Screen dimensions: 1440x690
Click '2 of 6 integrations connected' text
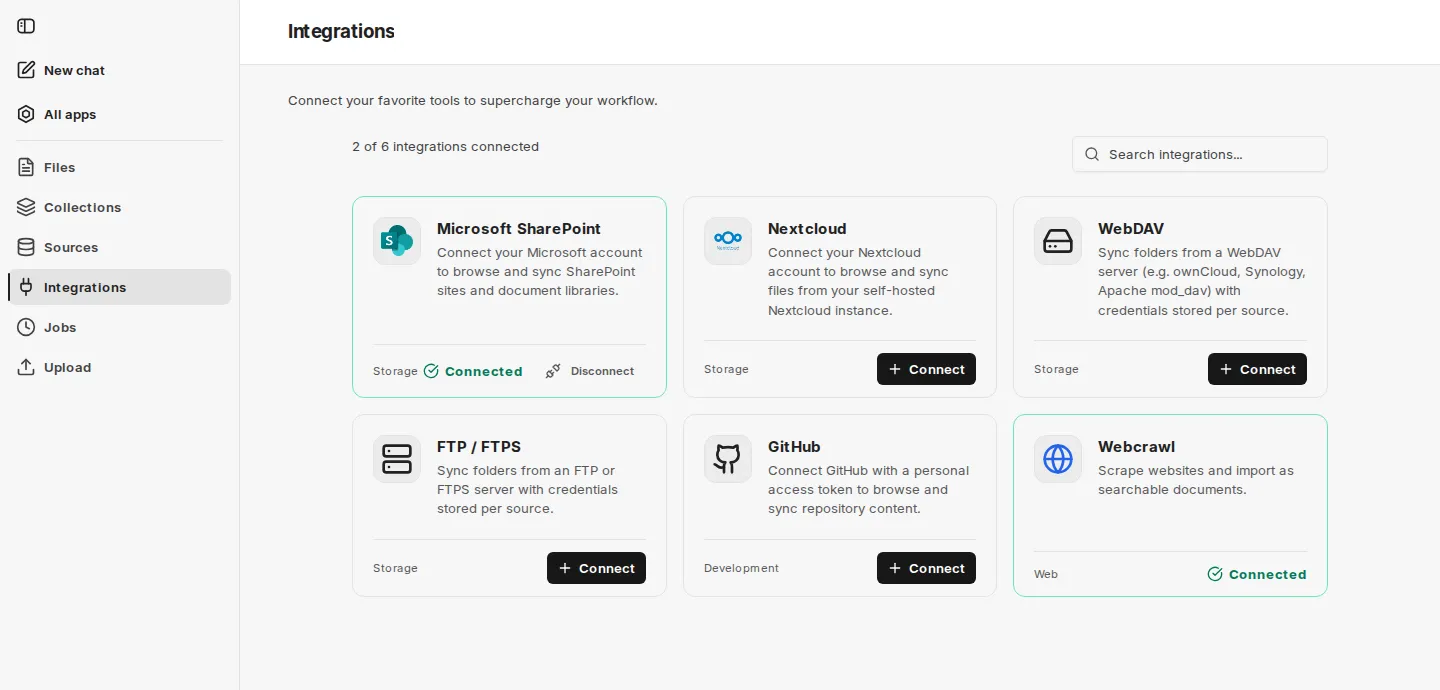click(445, 146)
